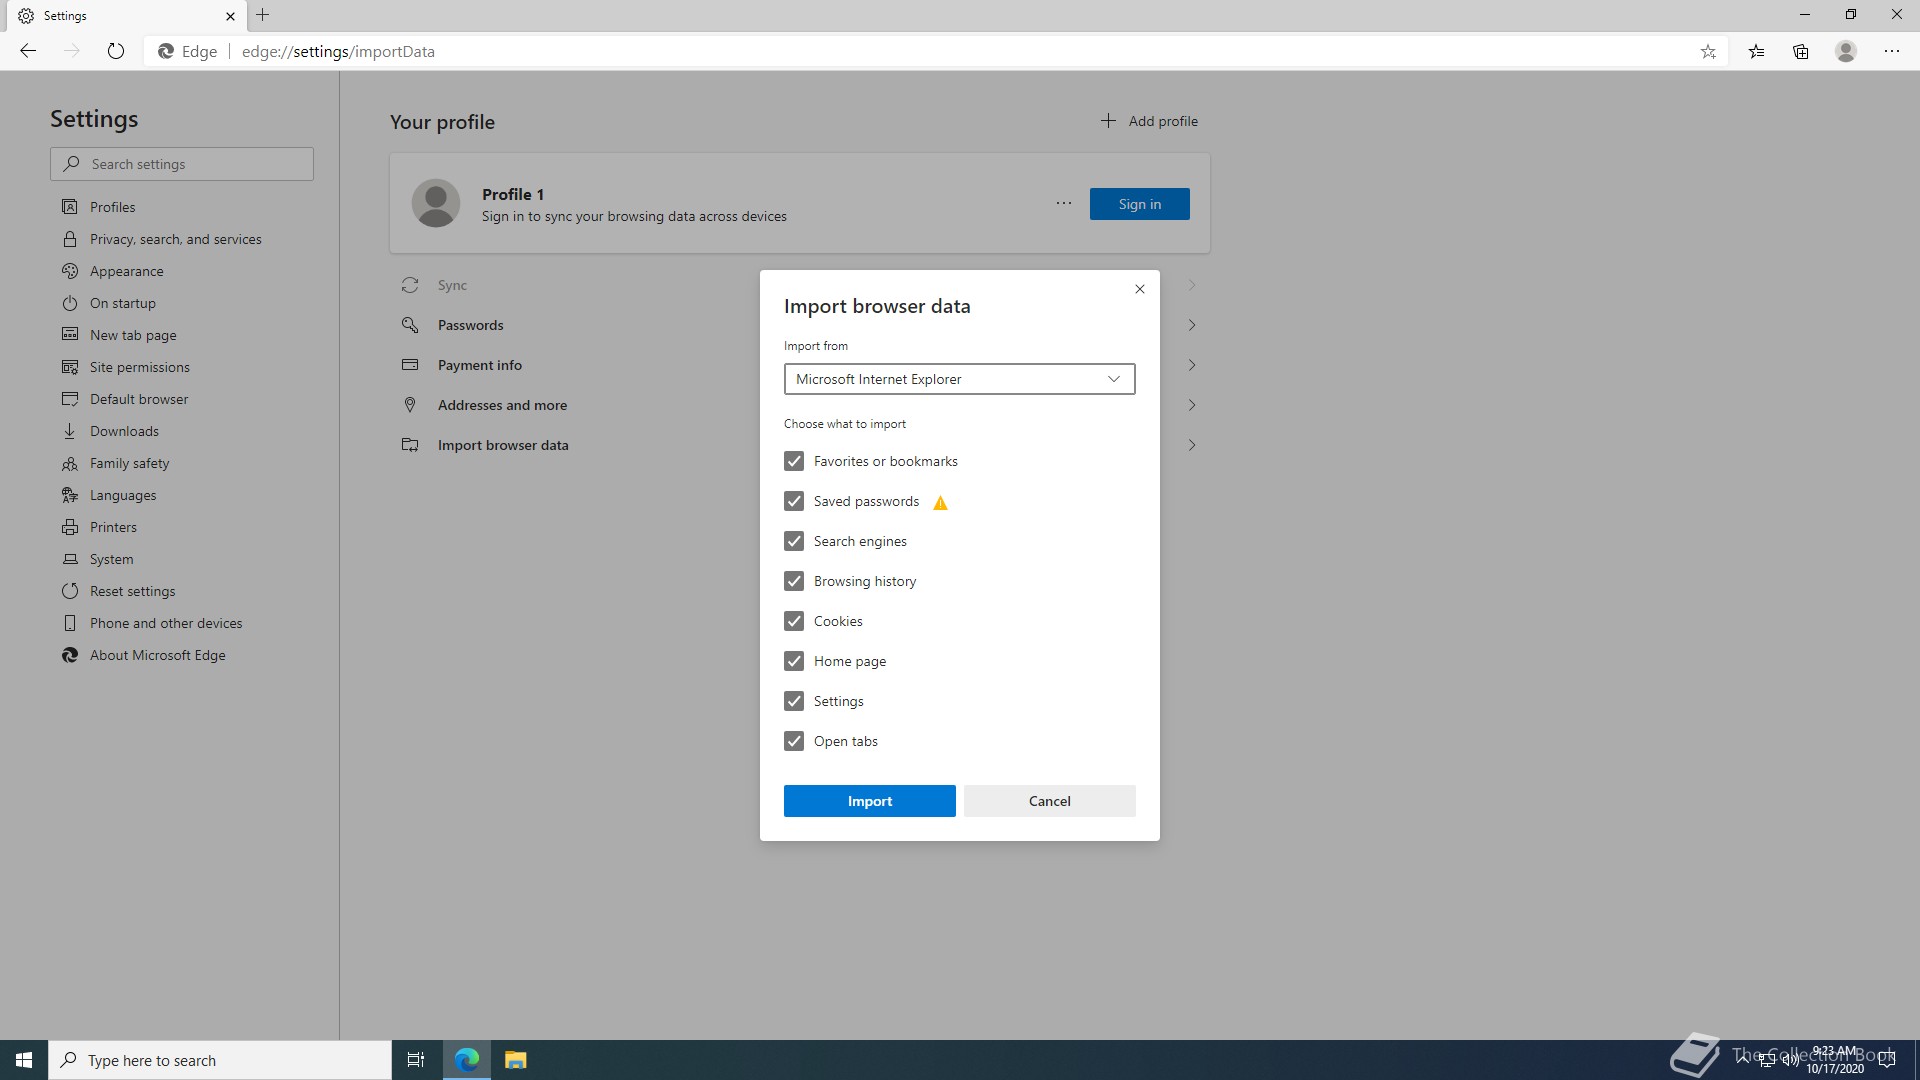Uncheck Search engines
Screen dimensions: 1920x1080
click(794, 541)
